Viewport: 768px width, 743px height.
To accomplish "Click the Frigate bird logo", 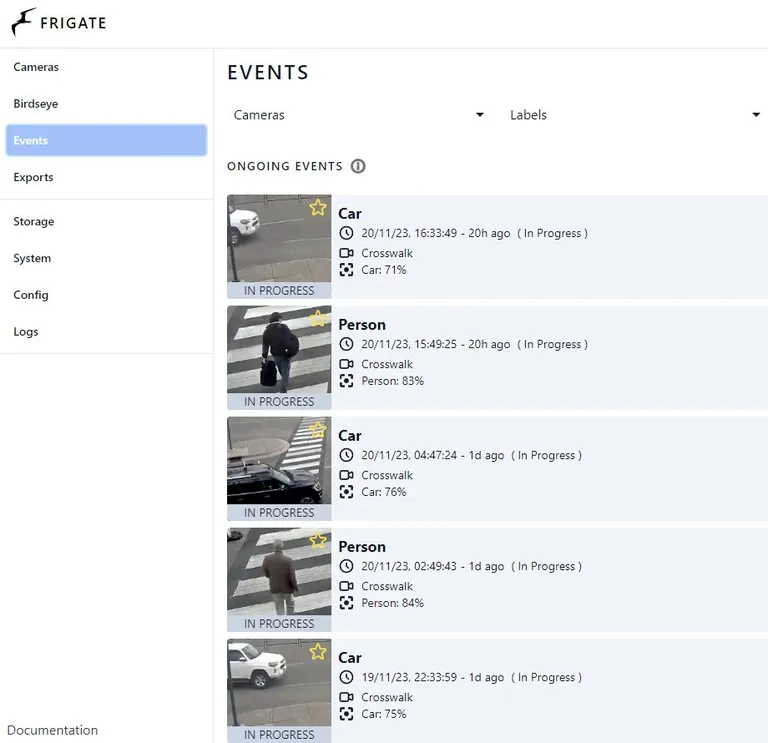I will pos(22,22).
